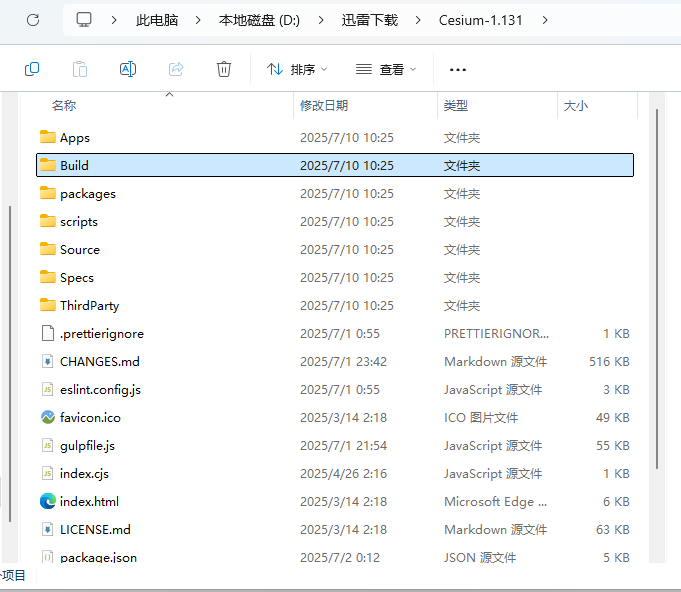This screenshot has height=592, width=681.
Task: Open the three-dots more options menu
Action: pyautogui.click(x=458, y=69)
